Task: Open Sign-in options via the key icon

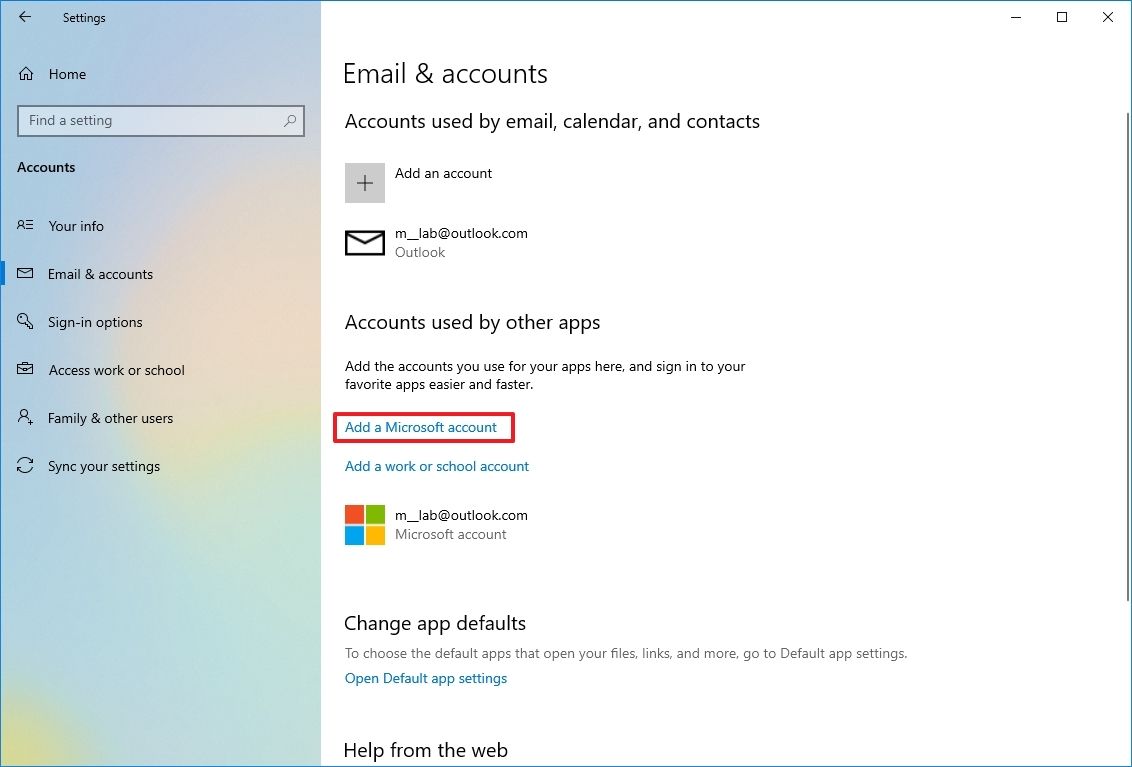Action: tap(24, 322)
